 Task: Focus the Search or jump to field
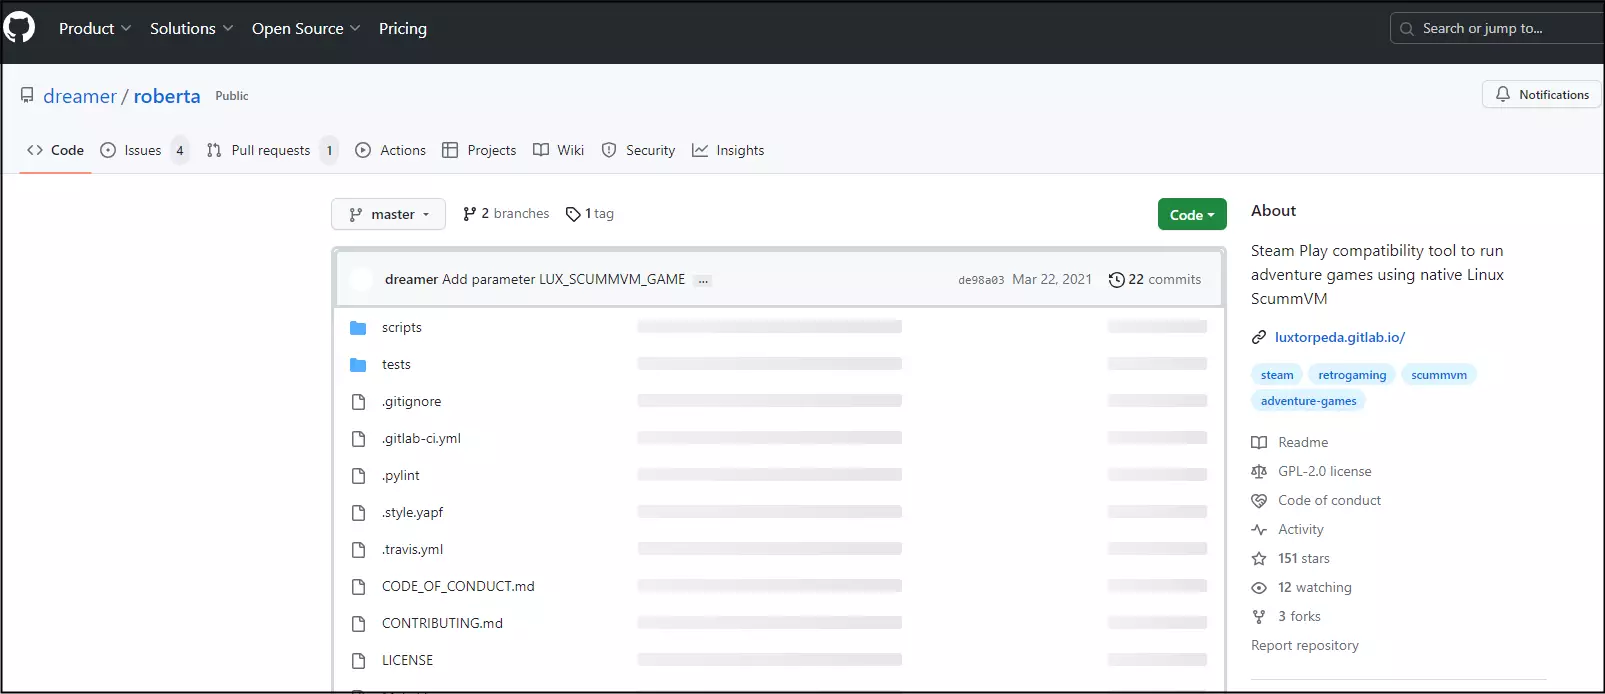click(1500, 28)
